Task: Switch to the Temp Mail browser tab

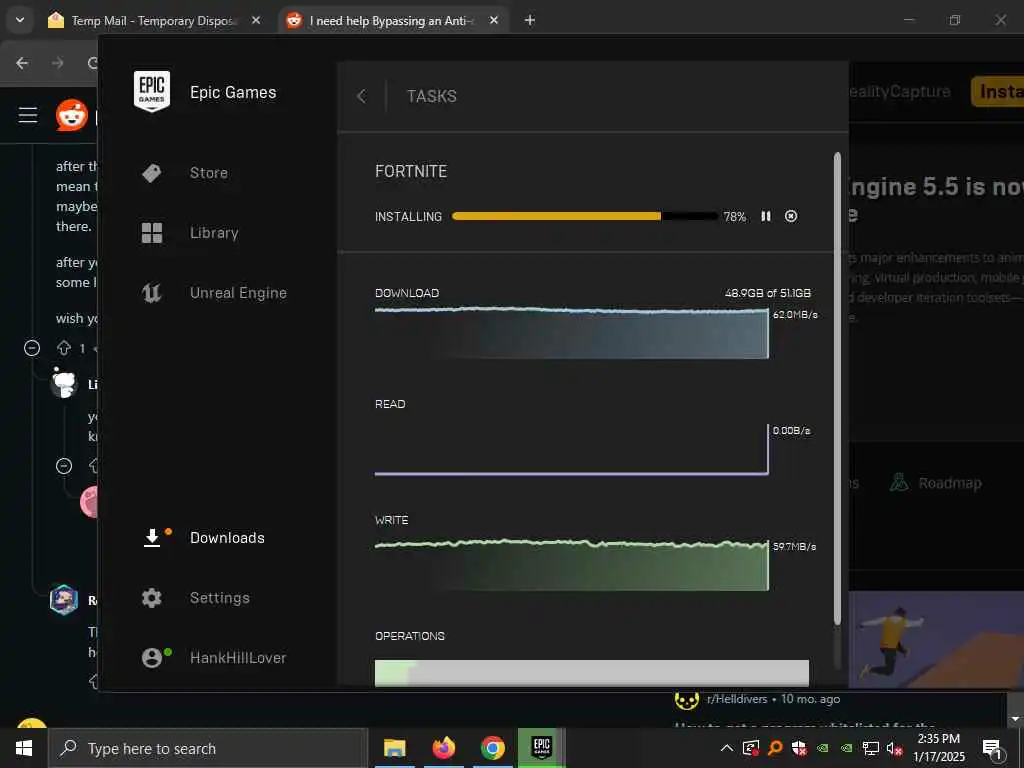Action: point(154,20)
